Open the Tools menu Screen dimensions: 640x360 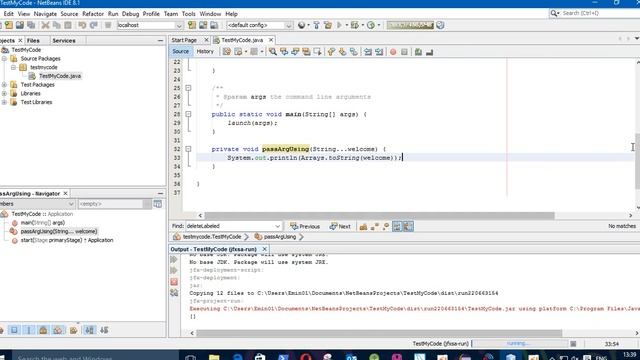pyautogui.click(x=188, y=14)
